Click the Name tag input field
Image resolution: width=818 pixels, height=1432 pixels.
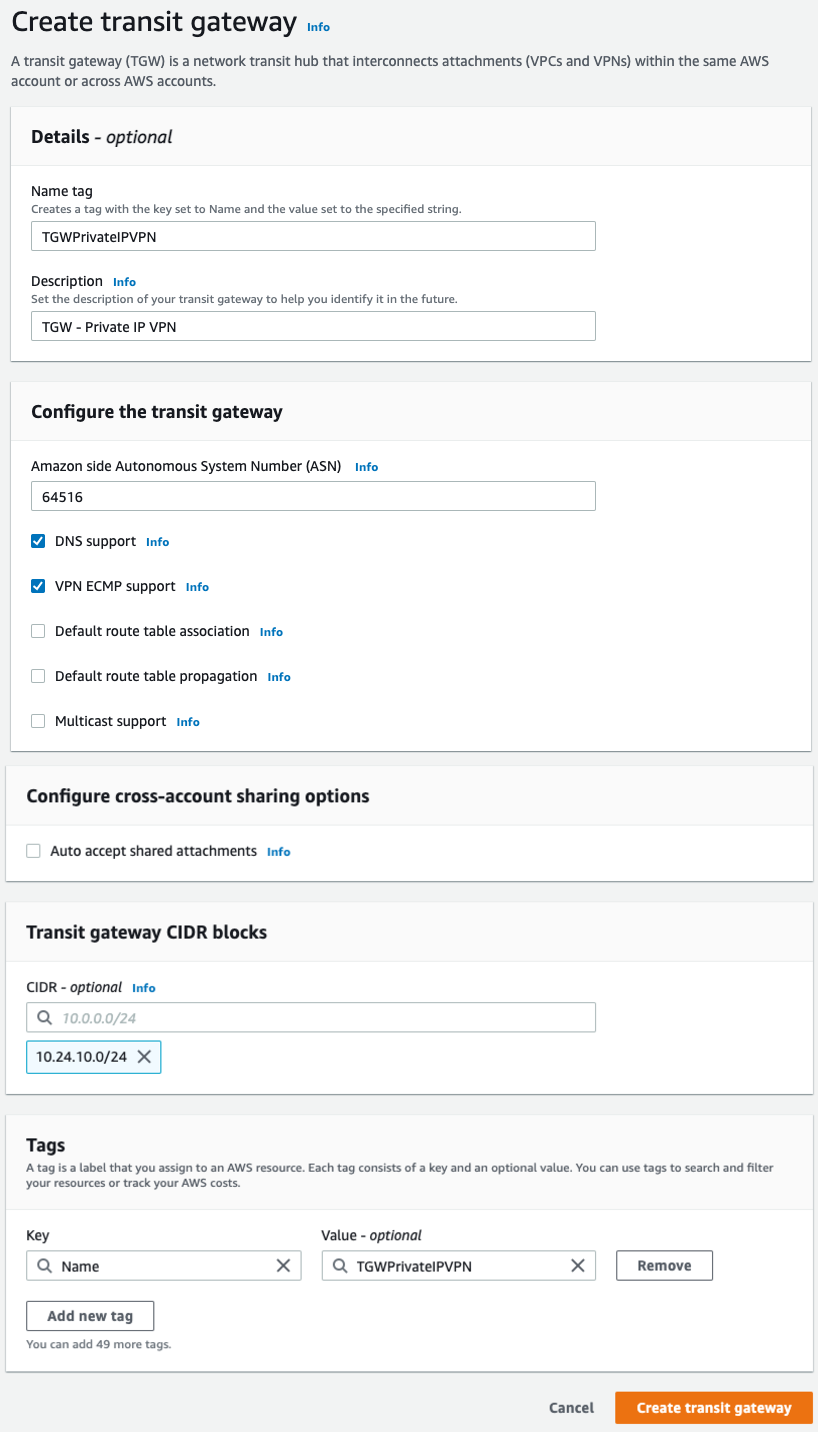pyautogui.click(x=313, y=236)
